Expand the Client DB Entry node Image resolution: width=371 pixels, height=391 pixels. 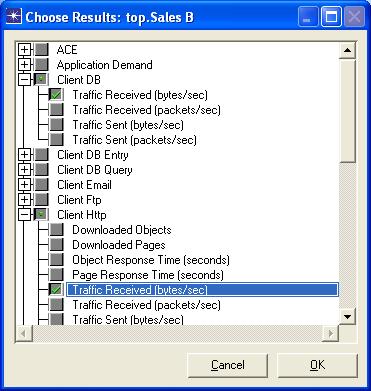click(24, 155)
